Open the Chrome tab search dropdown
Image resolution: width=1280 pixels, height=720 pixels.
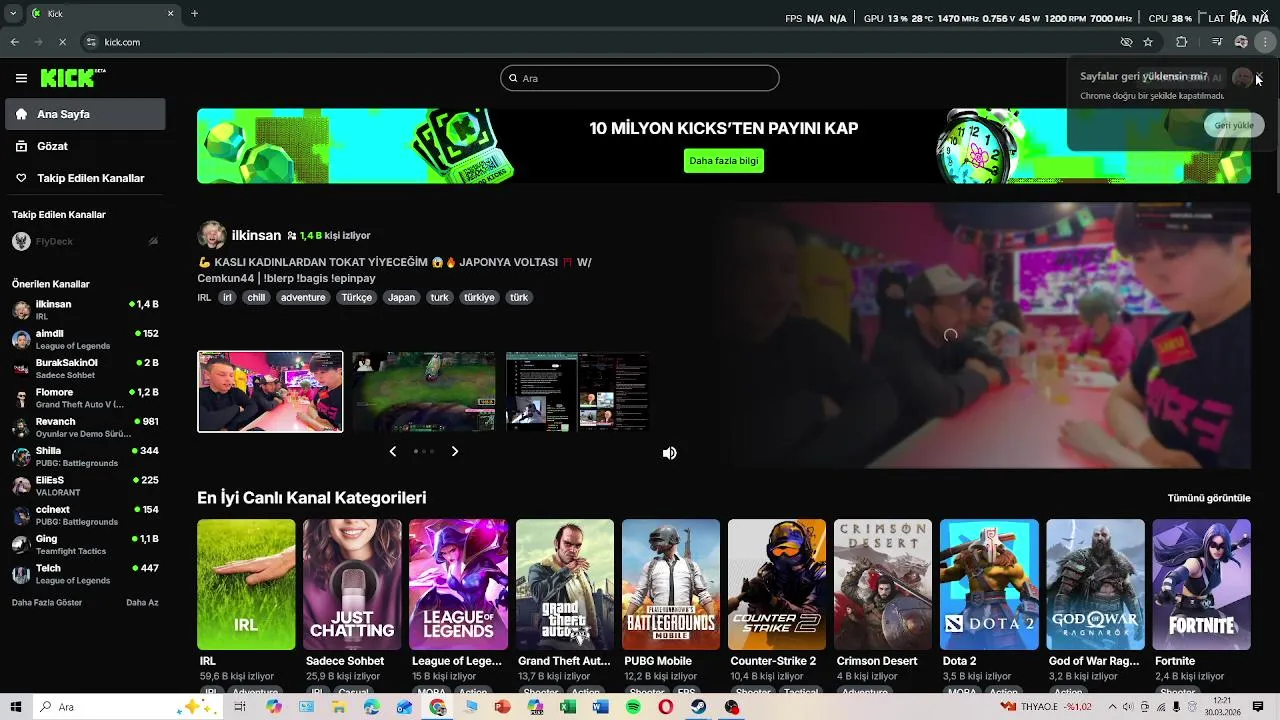(x=13, y=14)
